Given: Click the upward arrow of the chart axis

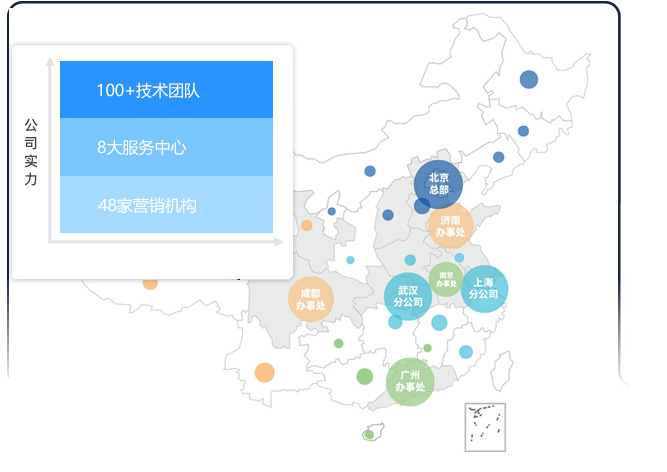Looking at the screenshot, I should pyautogui.click(x=50, y=62).
